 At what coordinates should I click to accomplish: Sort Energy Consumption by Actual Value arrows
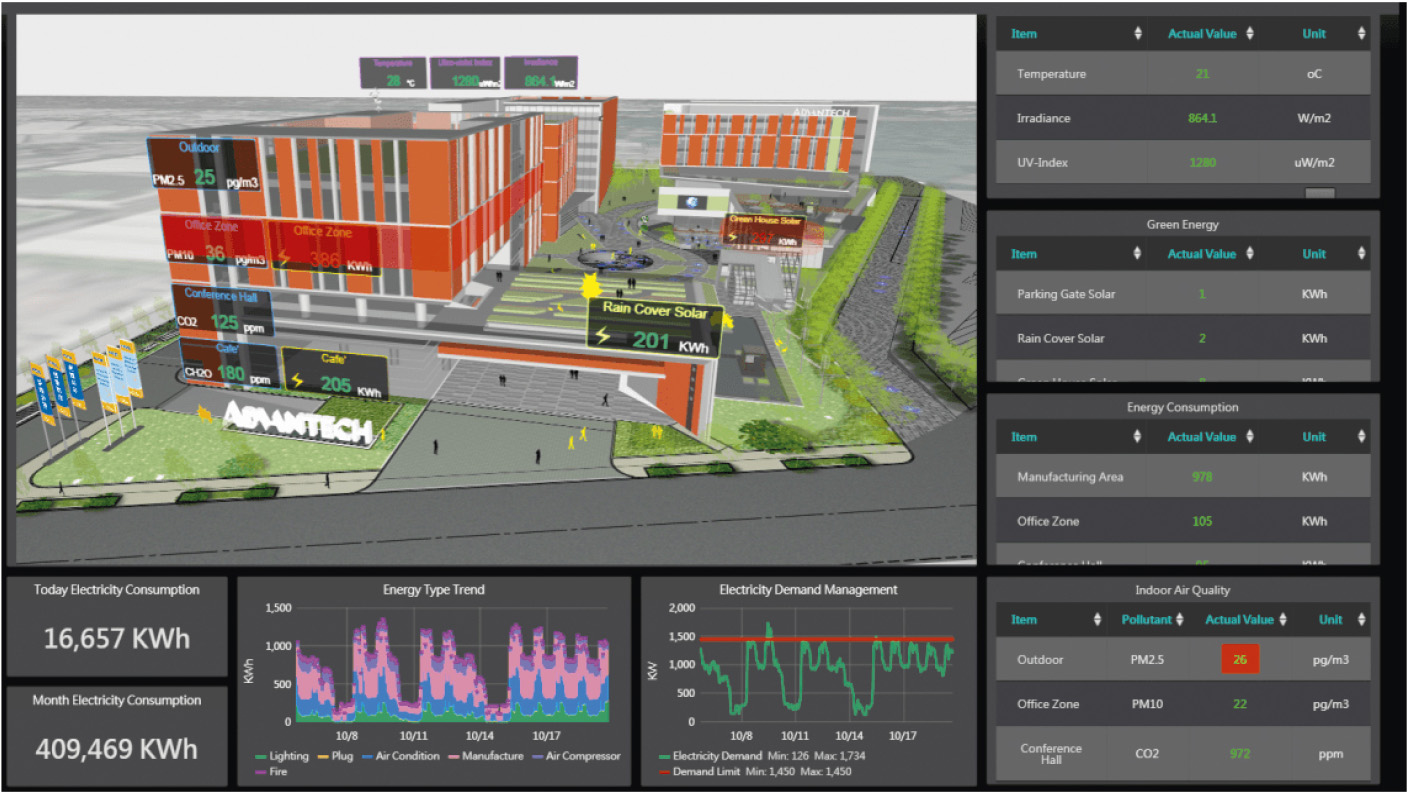(1249, 437)
